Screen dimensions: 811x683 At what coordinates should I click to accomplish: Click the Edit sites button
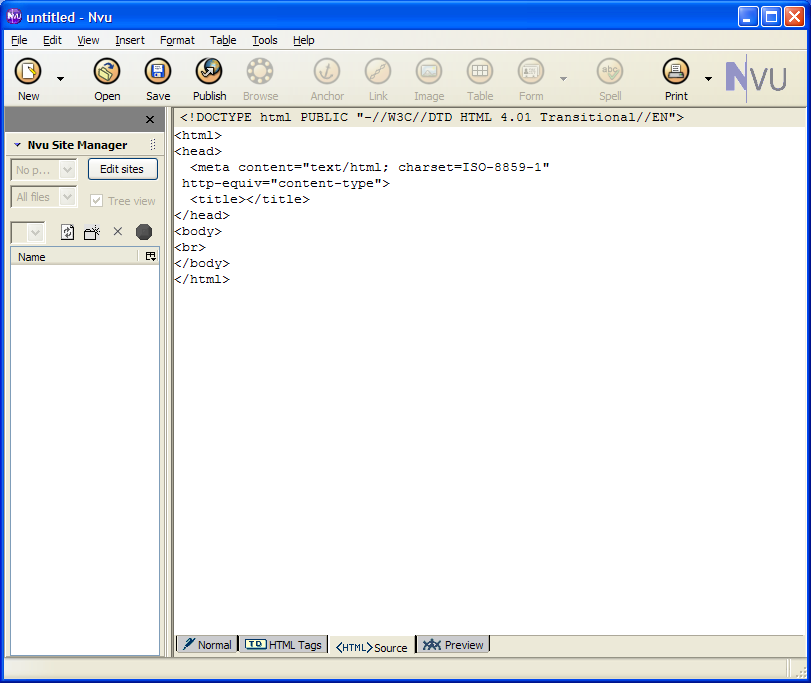click(x=123, y=169)
